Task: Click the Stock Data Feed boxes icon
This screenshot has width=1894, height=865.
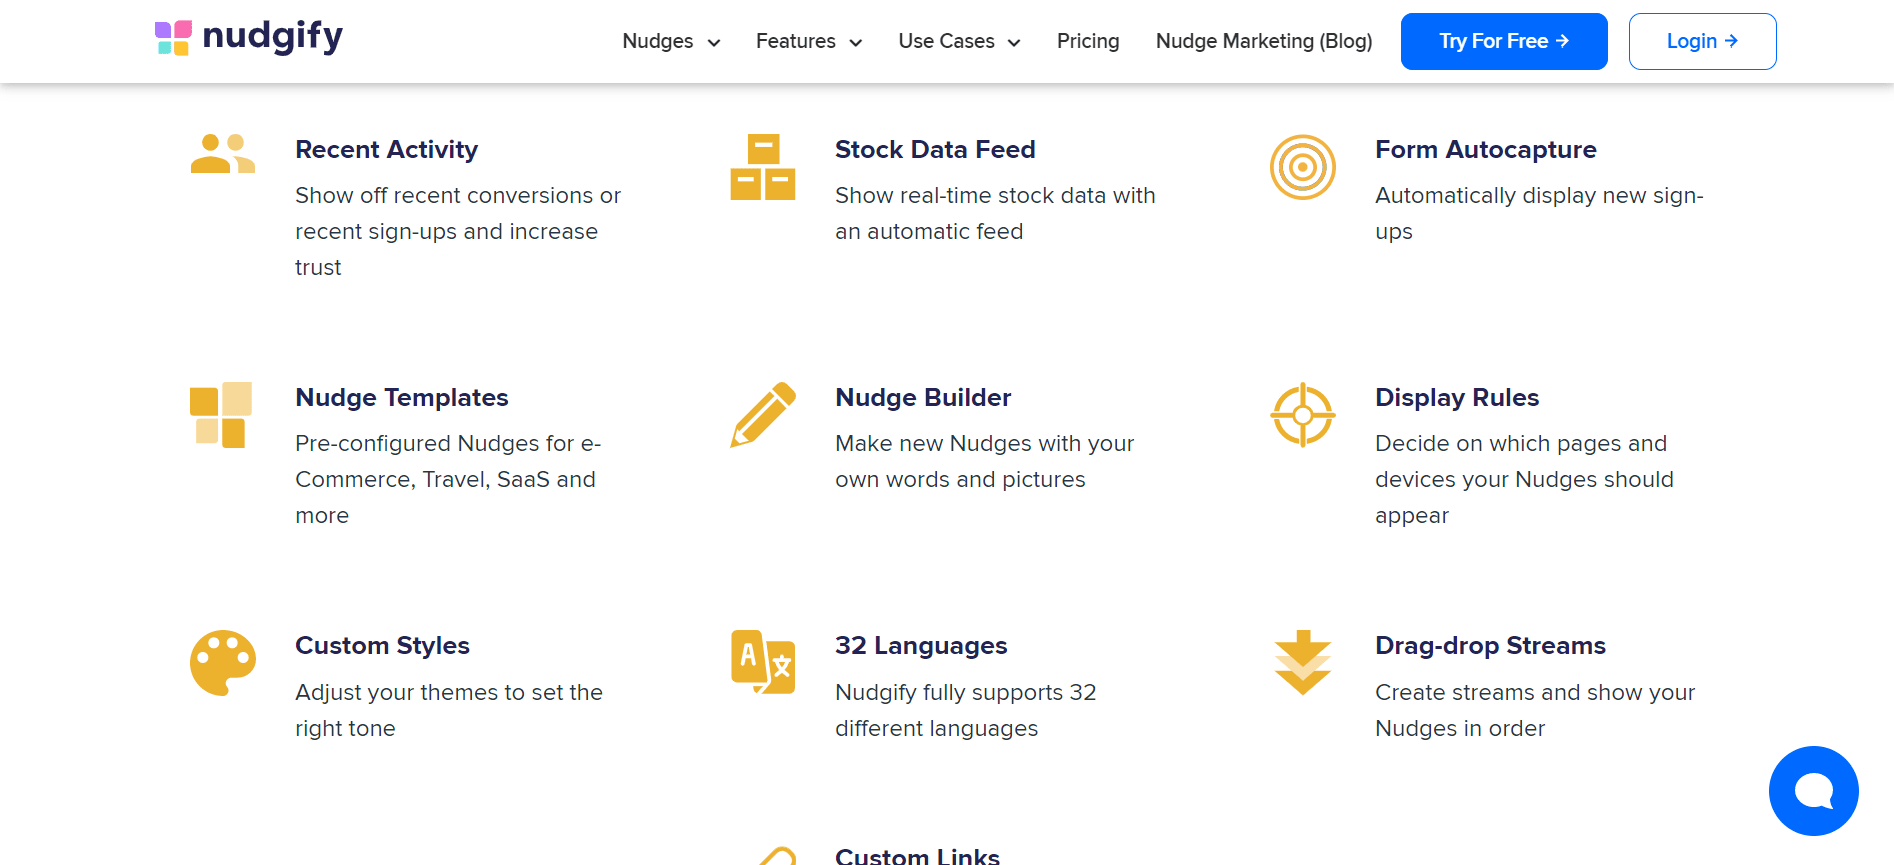Action: [762, 167]
